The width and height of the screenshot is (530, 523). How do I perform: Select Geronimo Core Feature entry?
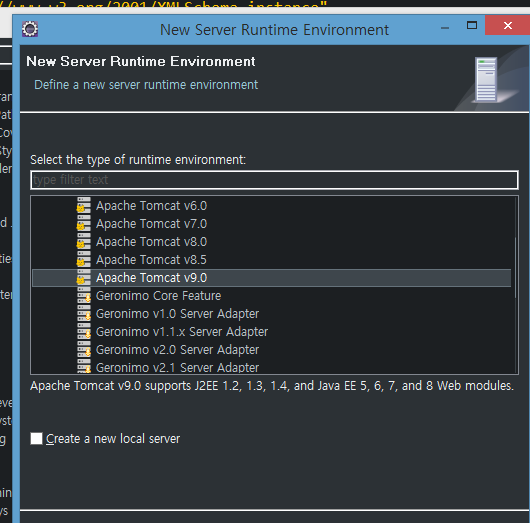click(x=159, y=296)
